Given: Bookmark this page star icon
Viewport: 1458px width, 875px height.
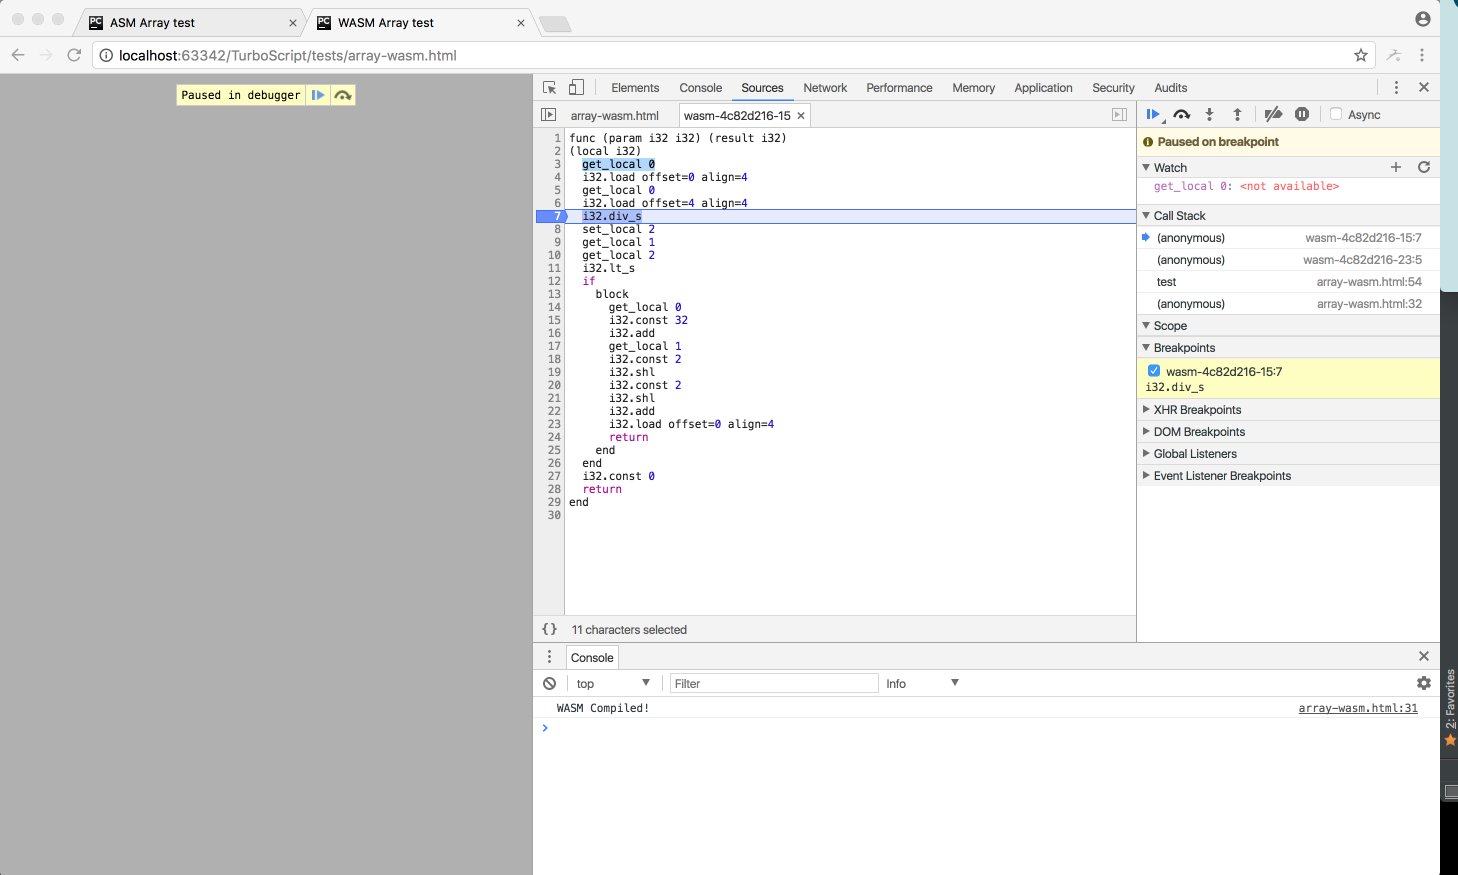Looking at the screenshot, I should coord(1361,55).
